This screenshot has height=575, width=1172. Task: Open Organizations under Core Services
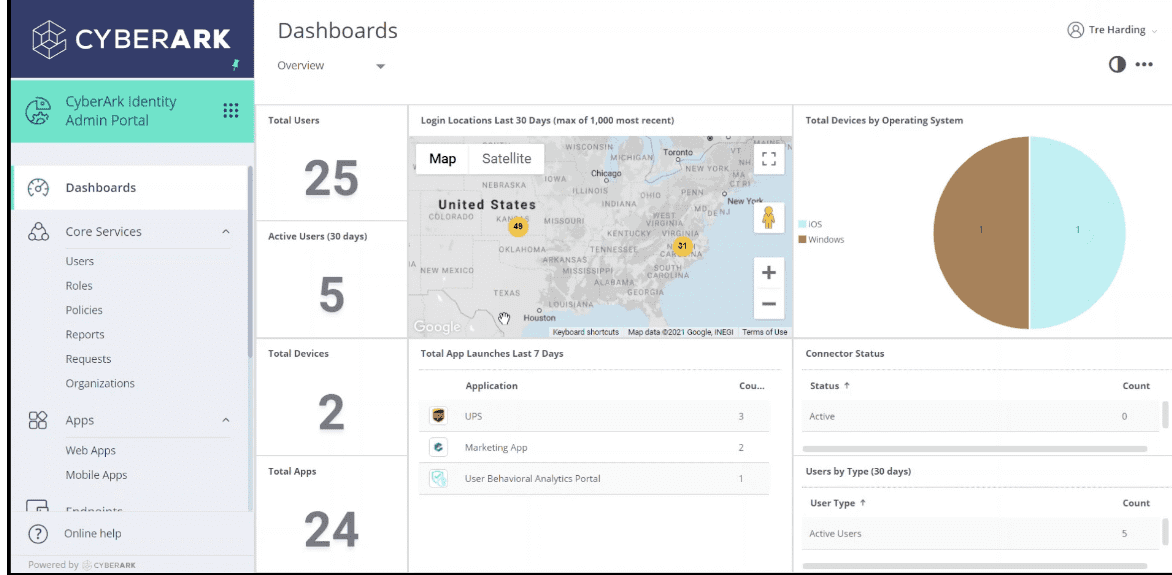pos(100,384)
